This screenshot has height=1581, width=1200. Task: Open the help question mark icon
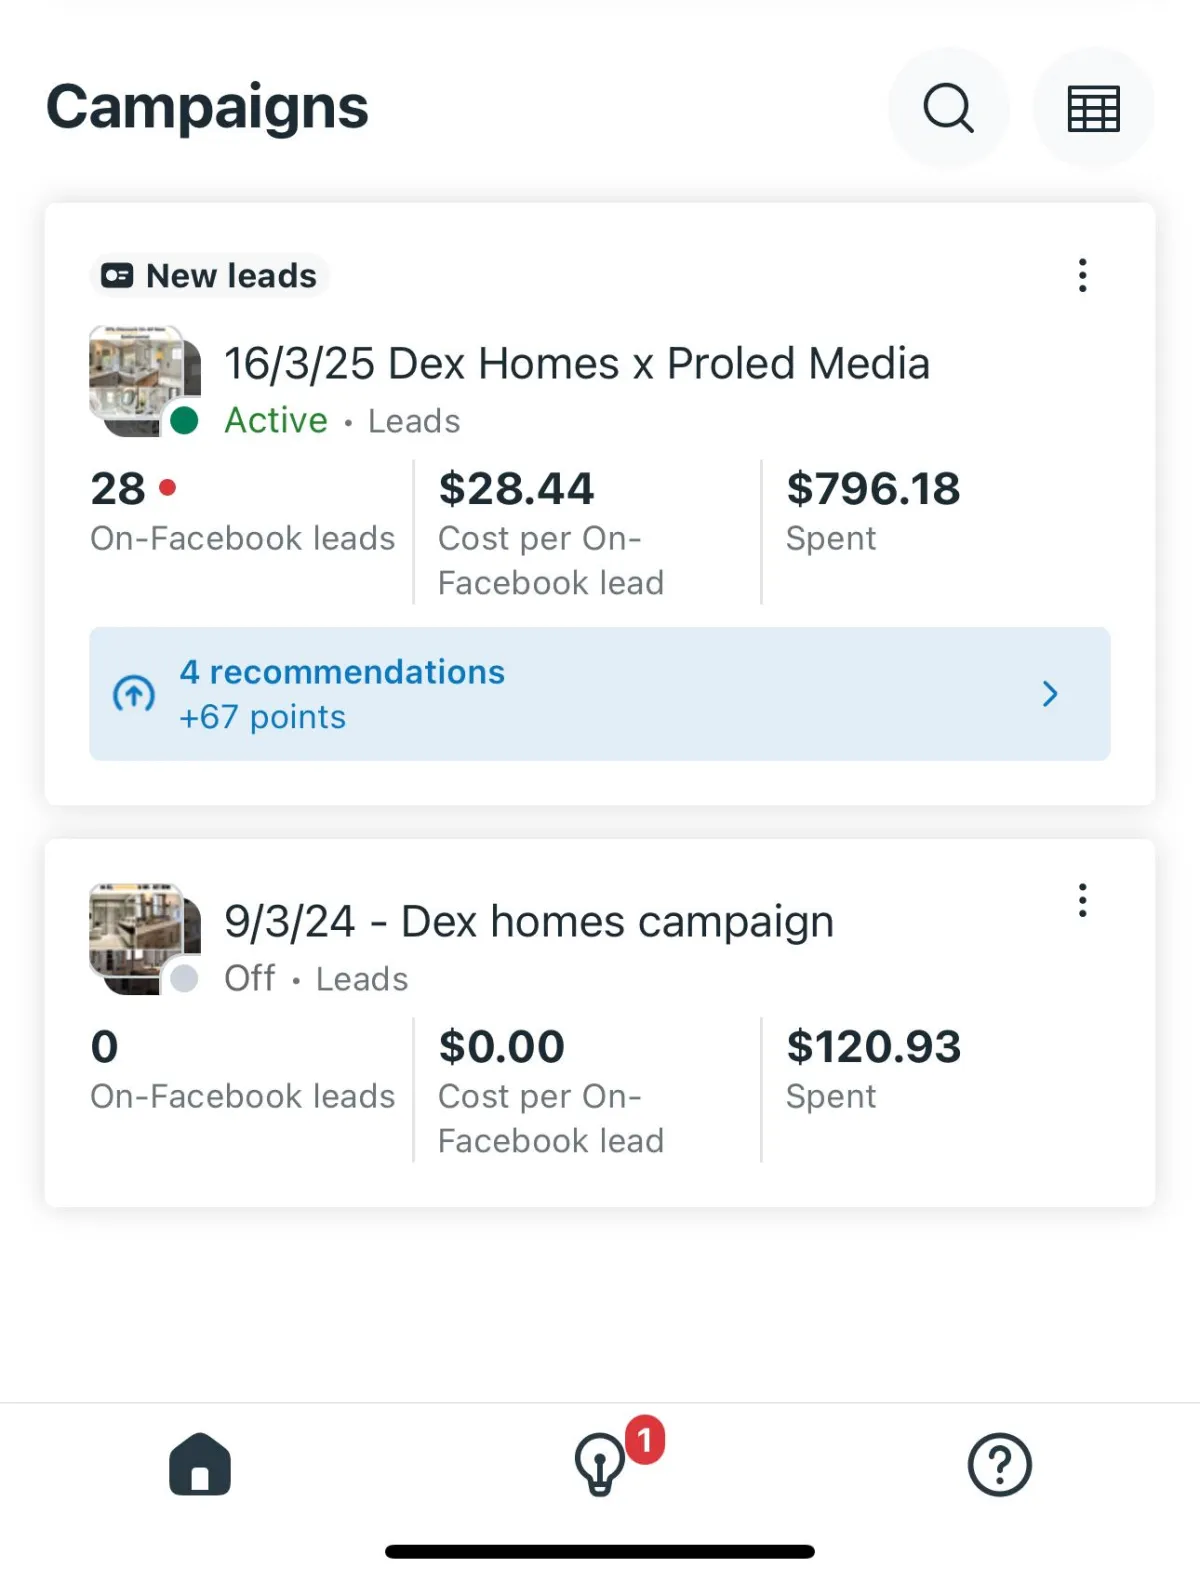pyautogui.click(x=999, y=1465)
